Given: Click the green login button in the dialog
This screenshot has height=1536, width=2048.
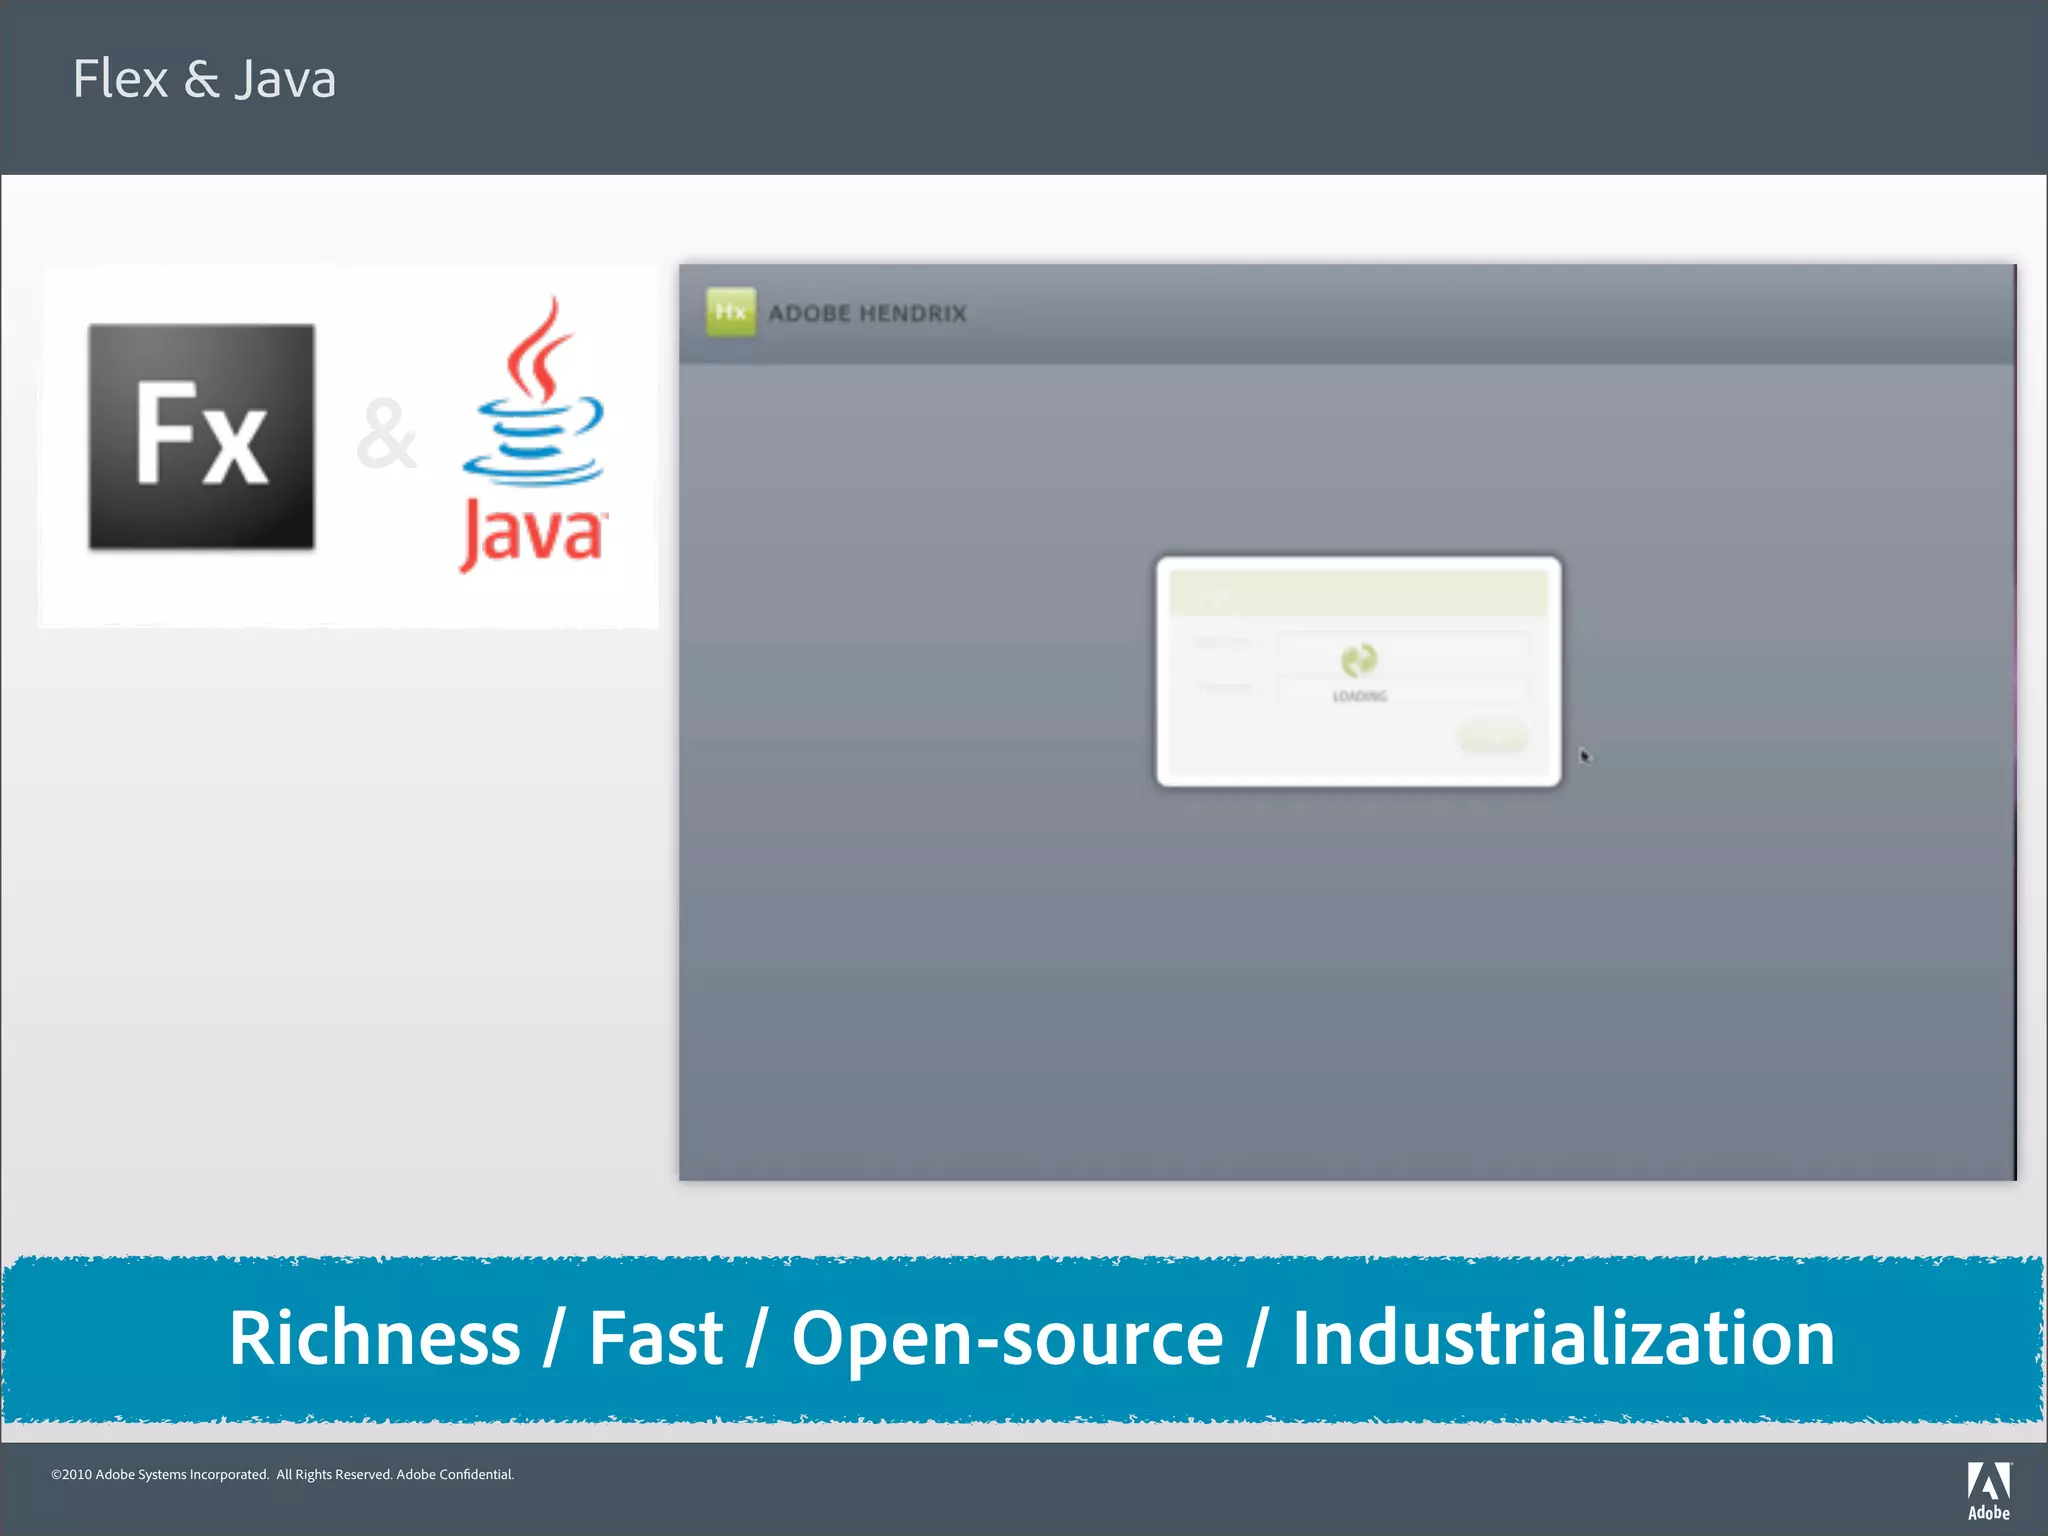Looking at the screenshot, I should point(1493,737).
